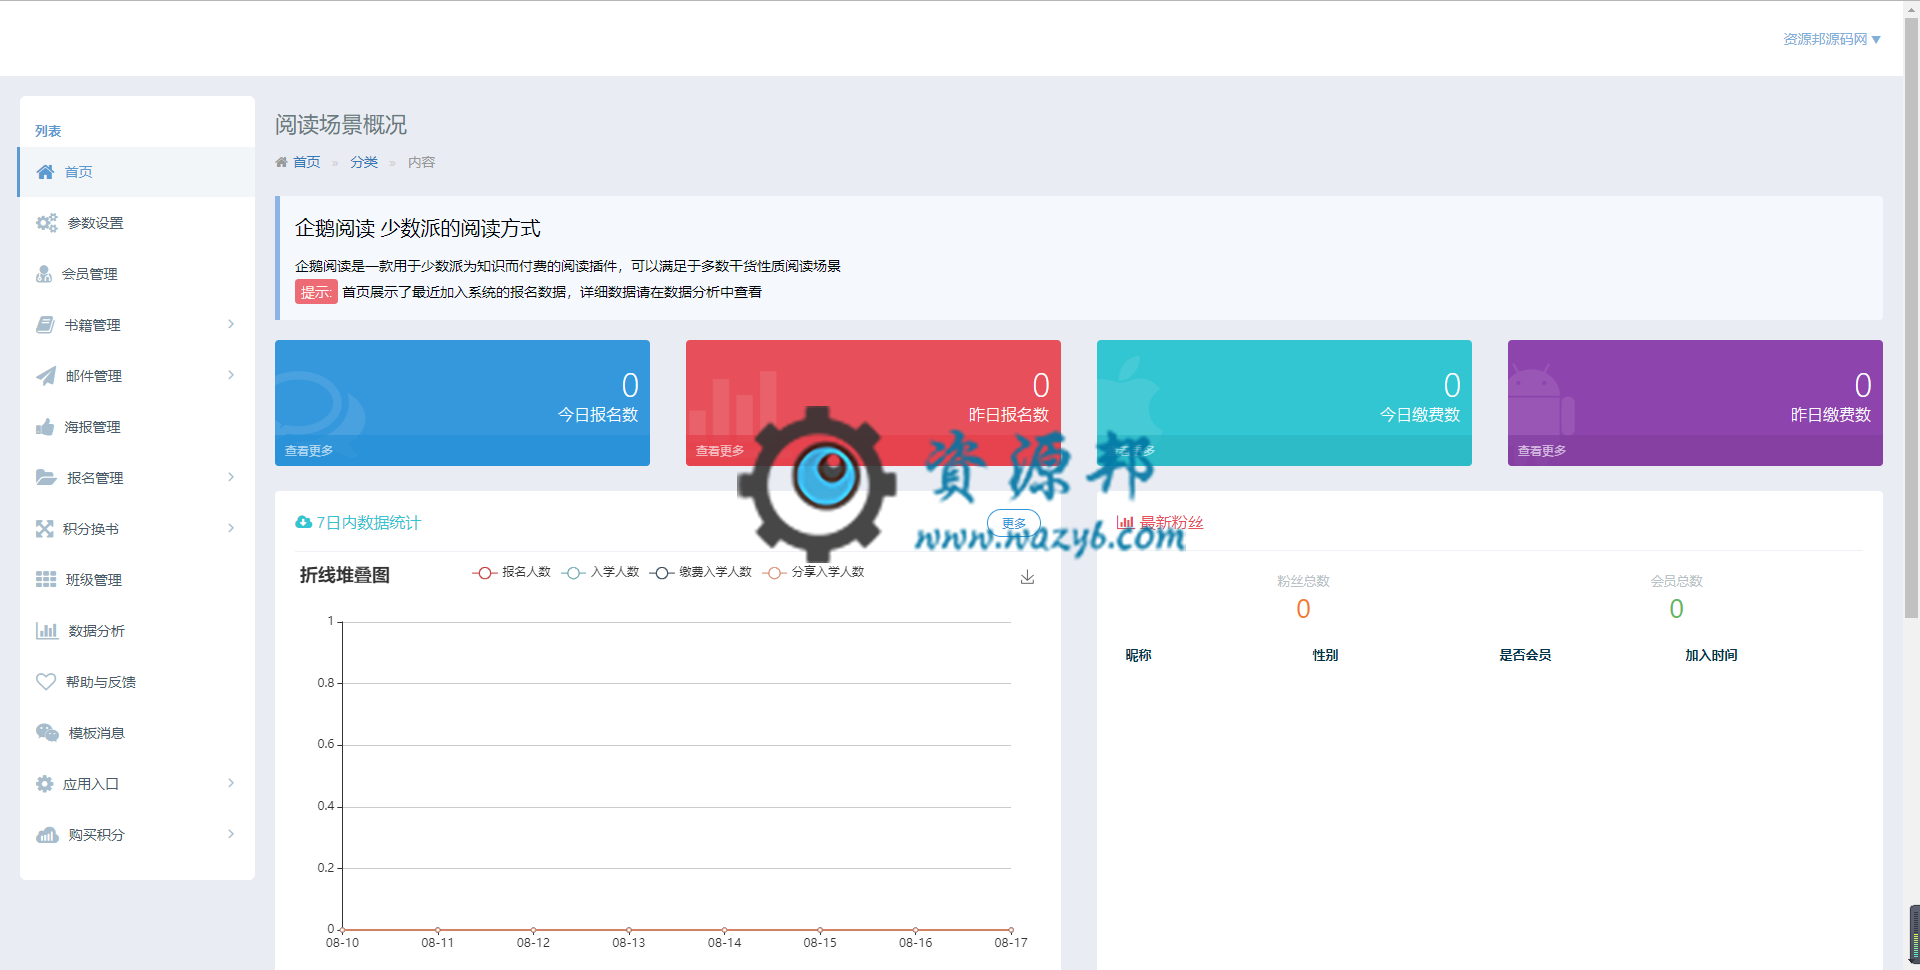1920x970 pixels.
Task: Click the thumbs-up icon for 海报管理
Action: [x=45, y=427]
